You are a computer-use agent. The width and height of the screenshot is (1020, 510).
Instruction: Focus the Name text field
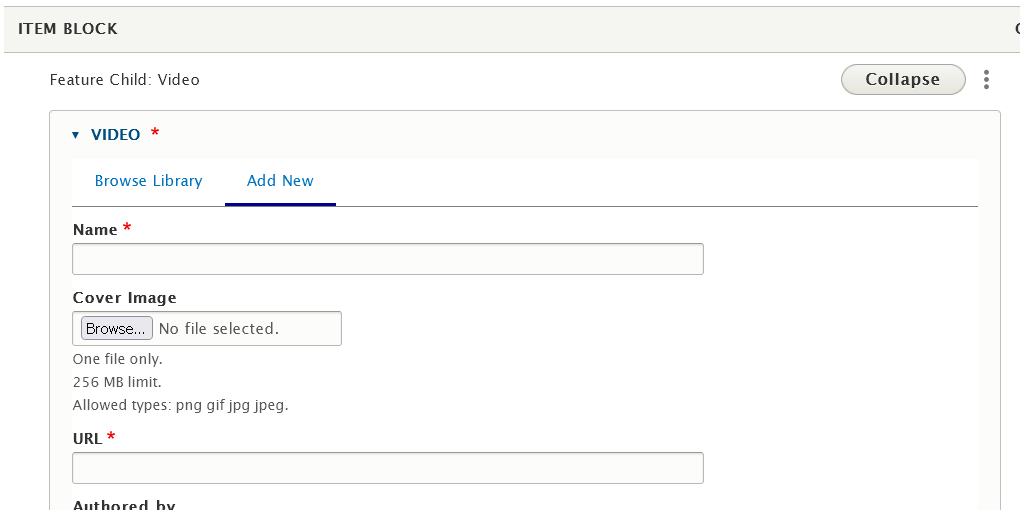point(387,259)
